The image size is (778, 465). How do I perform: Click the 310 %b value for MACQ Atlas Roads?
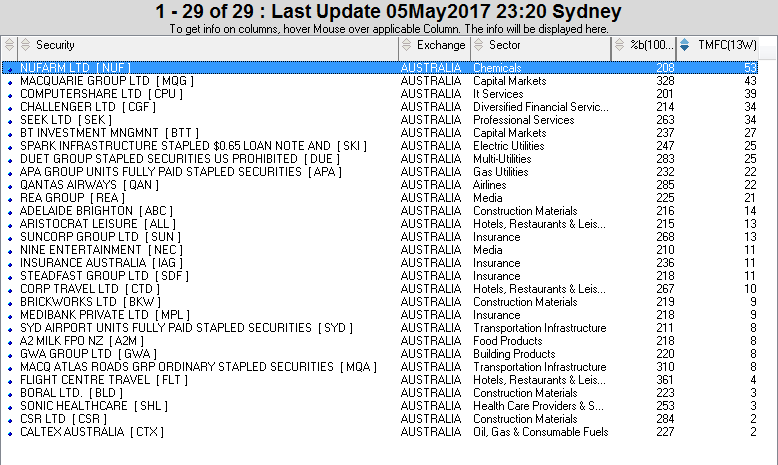click(665, 366)
